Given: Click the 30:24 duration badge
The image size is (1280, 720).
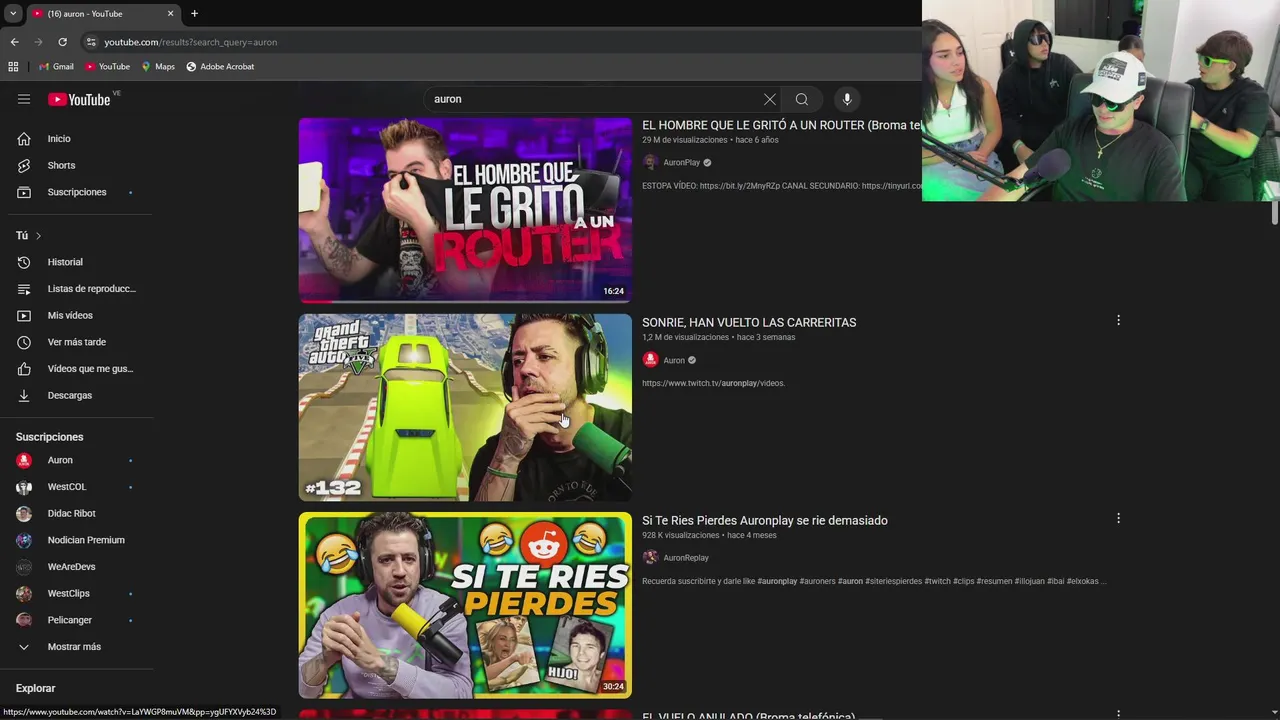Looking at the screenshot, I should [613, 686].
